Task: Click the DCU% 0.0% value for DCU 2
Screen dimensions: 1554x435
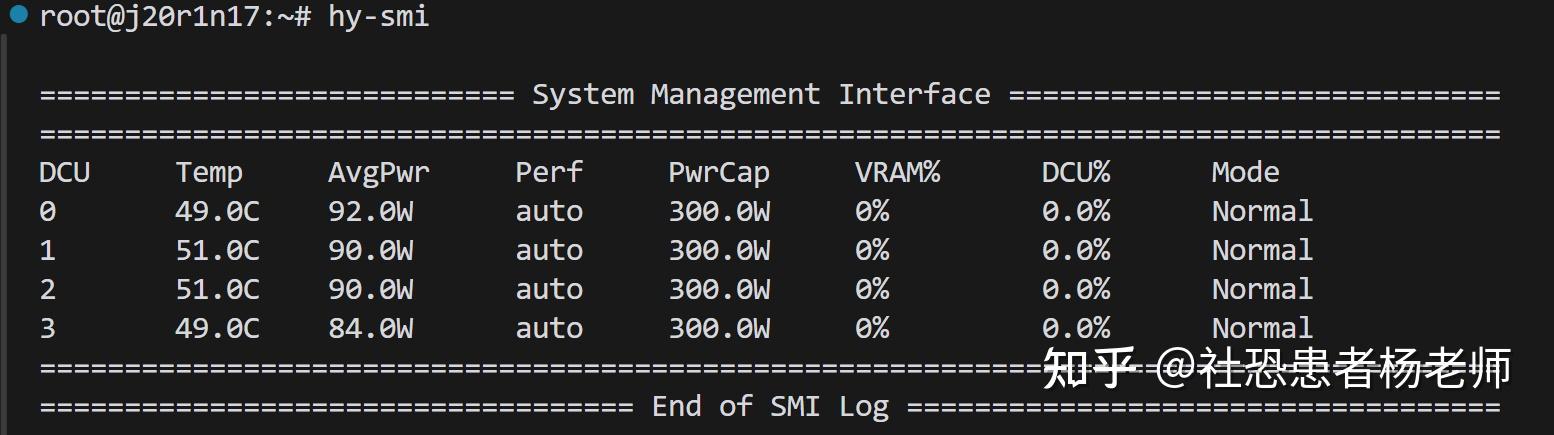Action: 1075,290
